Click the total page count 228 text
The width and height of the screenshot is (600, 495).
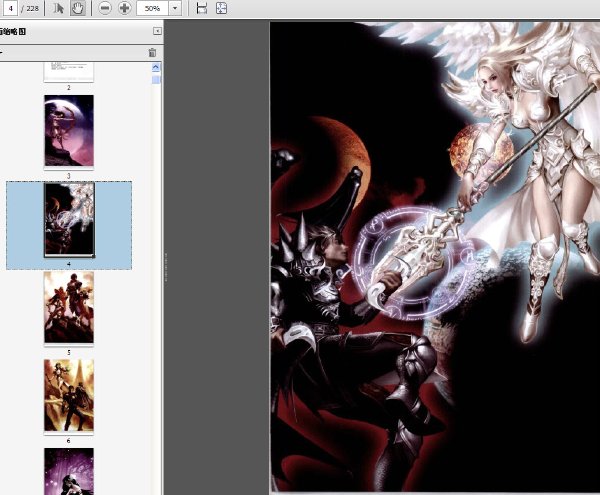click(x=33, y=8)
